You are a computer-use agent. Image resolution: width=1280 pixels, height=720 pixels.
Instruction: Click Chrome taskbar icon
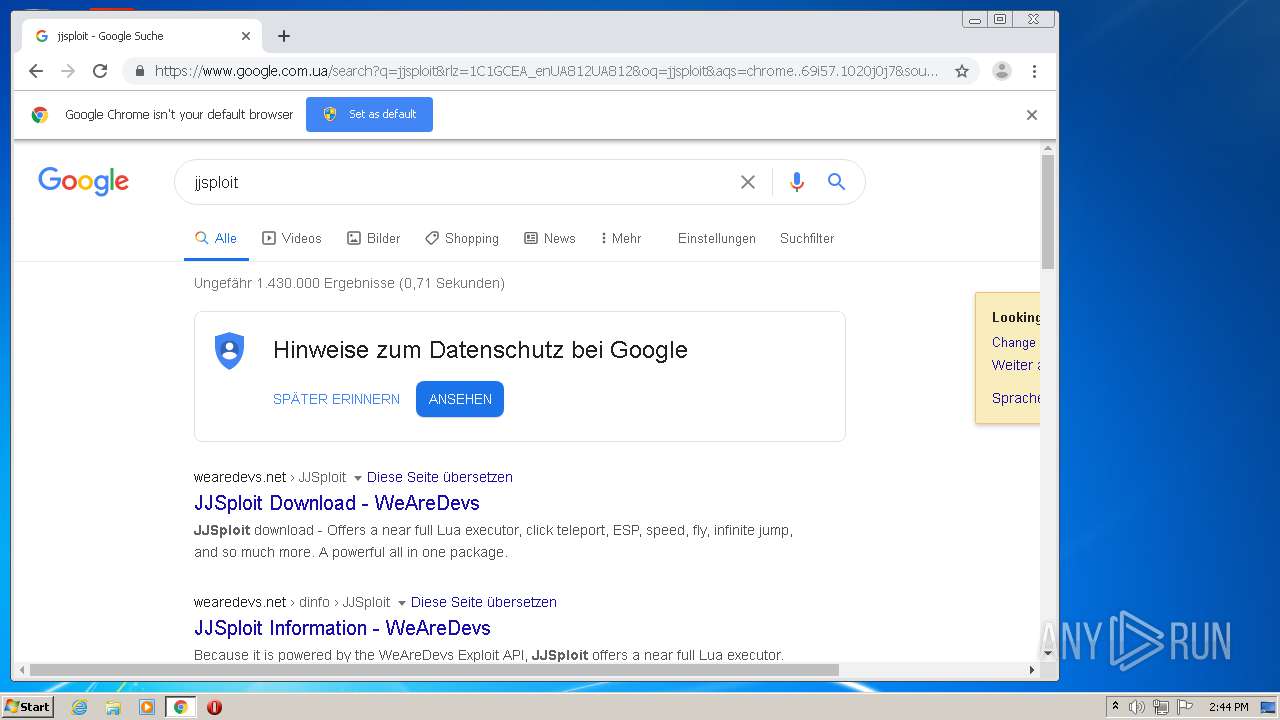(181, 707)
